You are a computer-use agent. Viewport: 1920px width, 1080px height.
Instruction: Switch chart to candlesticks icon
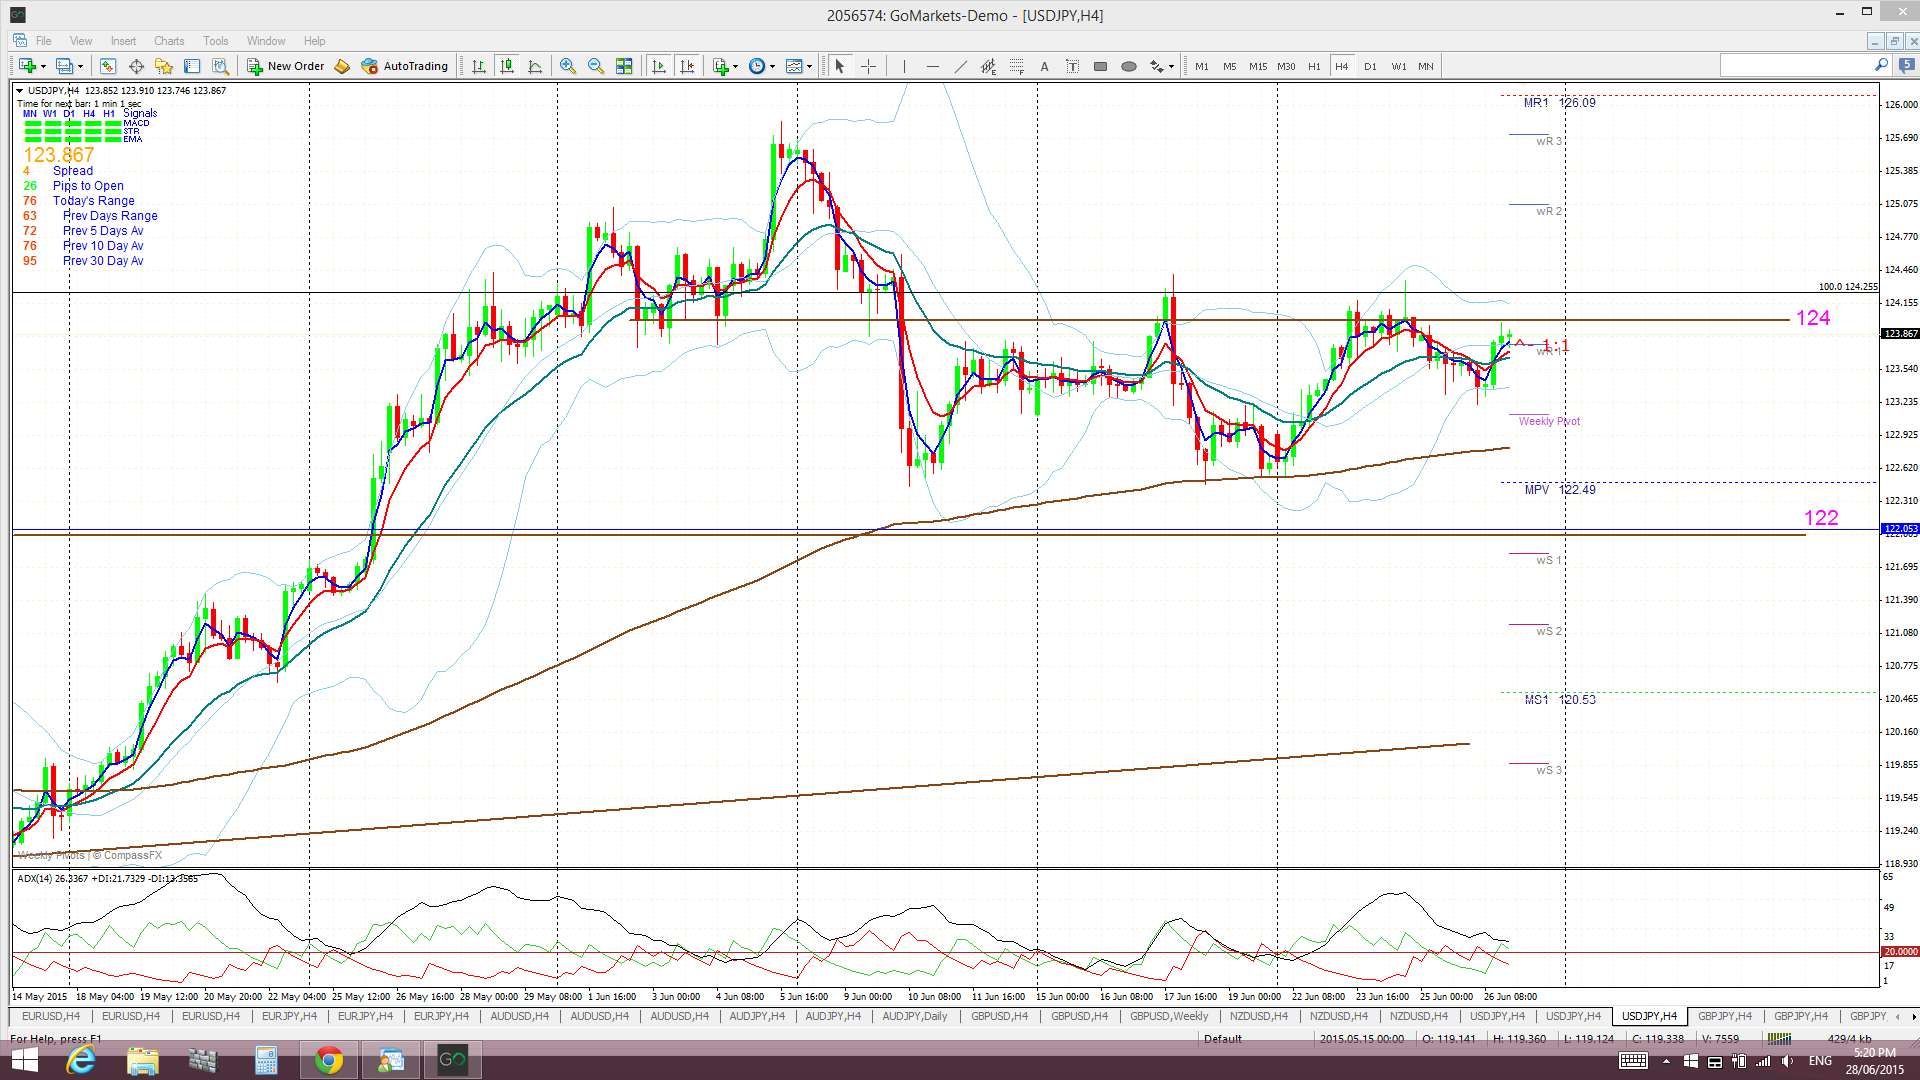pyautogui.click(x=507, y=66)
